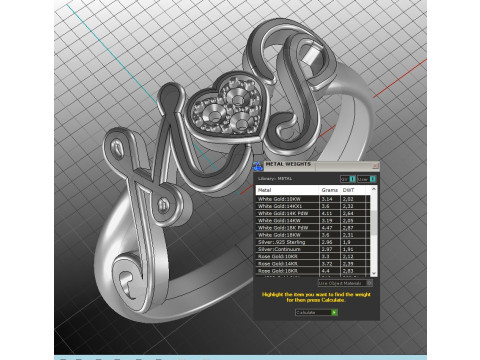Select the White Gold:10KW row
The image size is (480, 360).
tap(313, 199)
